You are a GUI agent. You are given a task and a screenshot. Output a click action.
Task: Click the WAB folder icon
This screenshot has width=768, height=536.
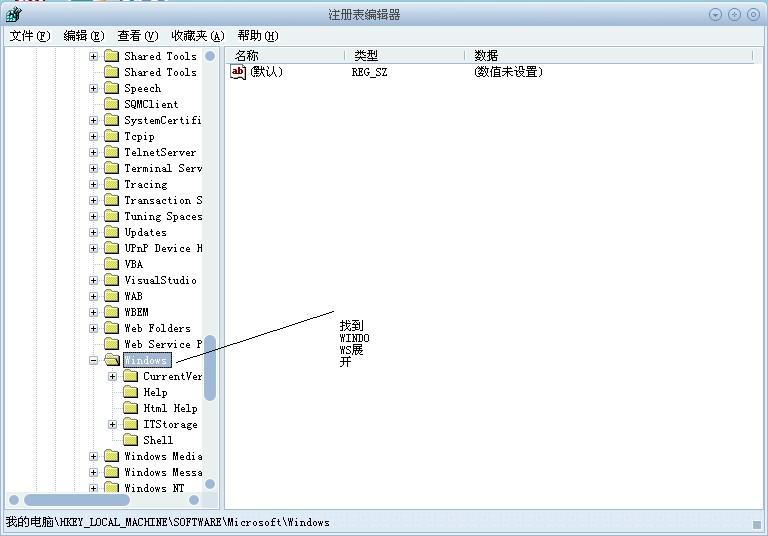[112, 296]
